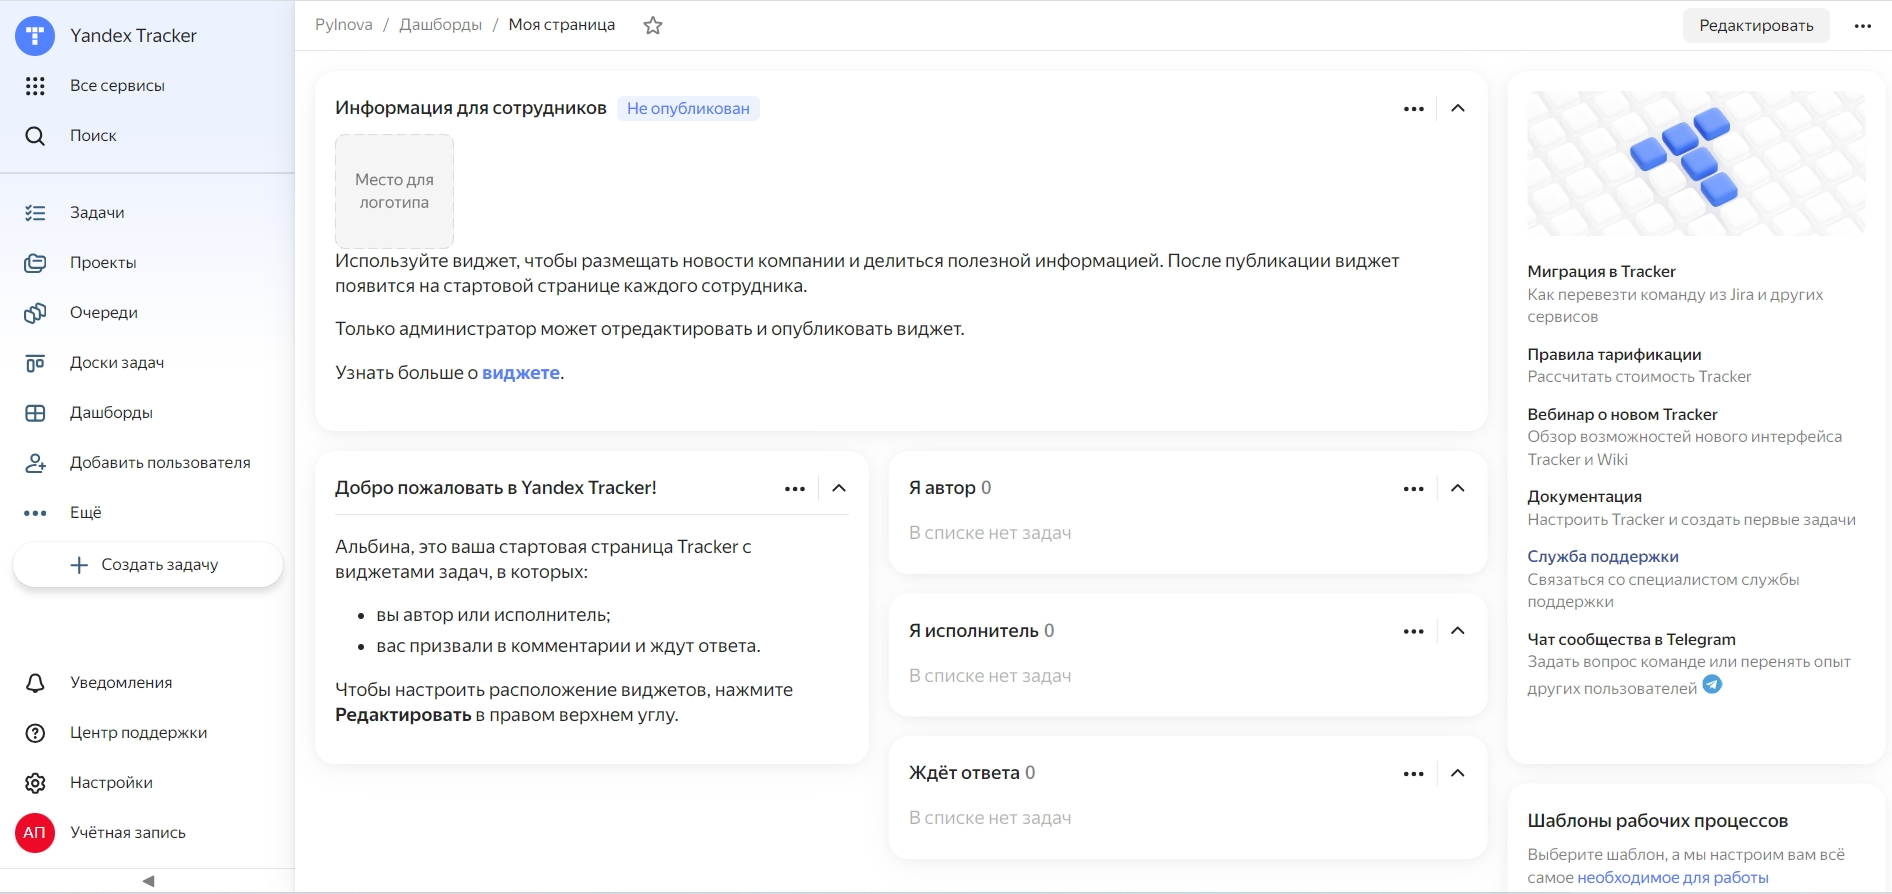Click the АП account avatar
Screen dimensions: 1892x894
(35, 833)
